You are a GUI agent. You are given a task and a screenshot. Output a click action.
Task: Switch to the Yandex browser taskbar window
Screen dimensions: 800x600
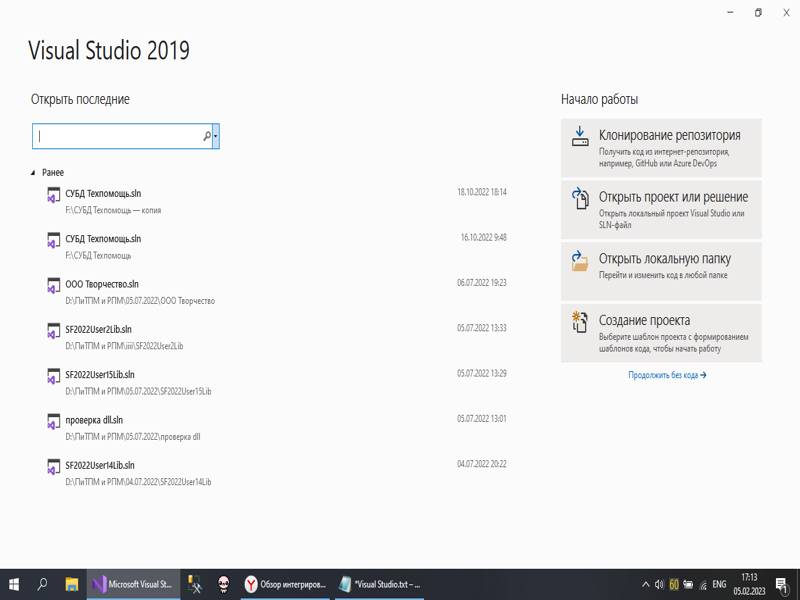click(x=285, y=584)
